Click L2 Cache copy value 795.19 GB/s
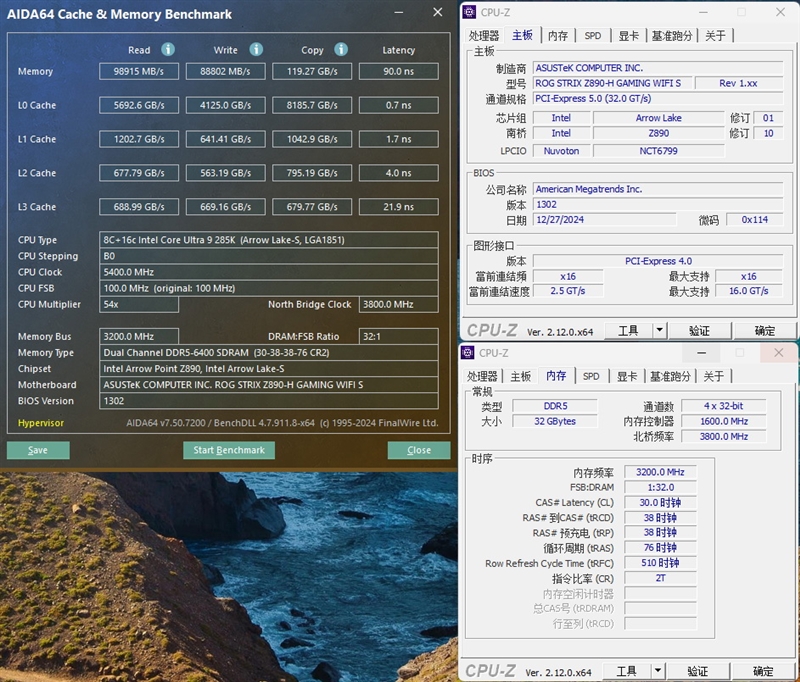The height and width of the screenshot is (682, 800). [312, 173]
